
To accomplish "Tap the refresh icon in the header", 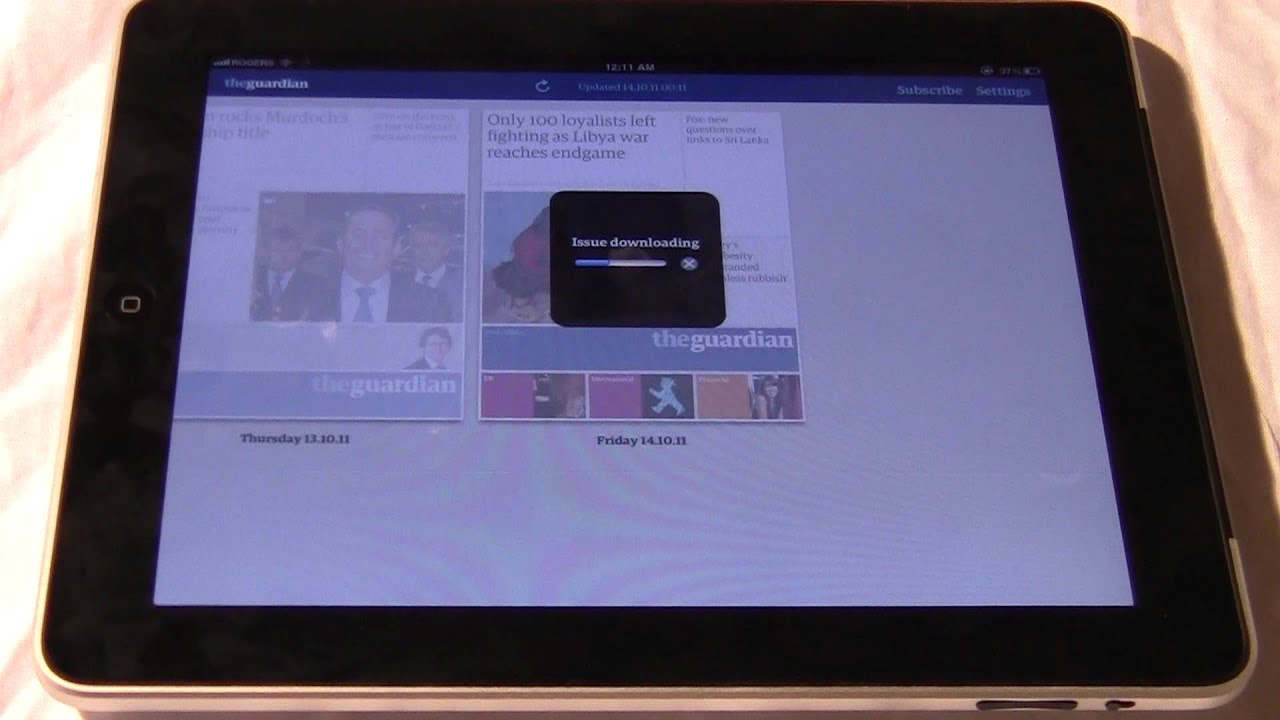I will click(x=543, y=87).
